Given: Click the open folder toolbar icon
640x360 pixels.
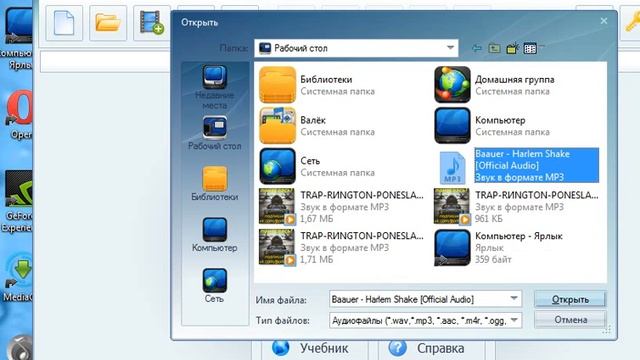Looking at the screenshot, I should point(108,23).
